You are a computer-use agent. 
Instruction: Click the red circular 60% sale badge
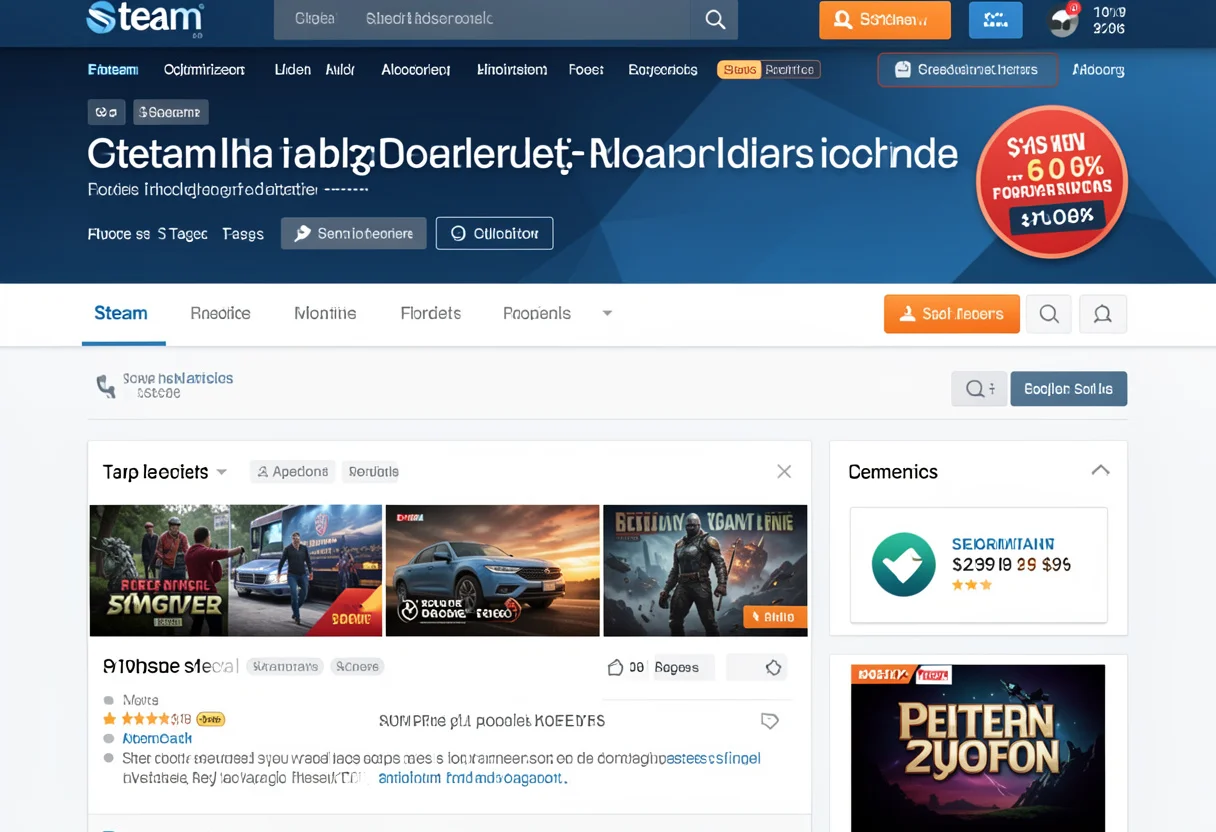[1051, 181]
